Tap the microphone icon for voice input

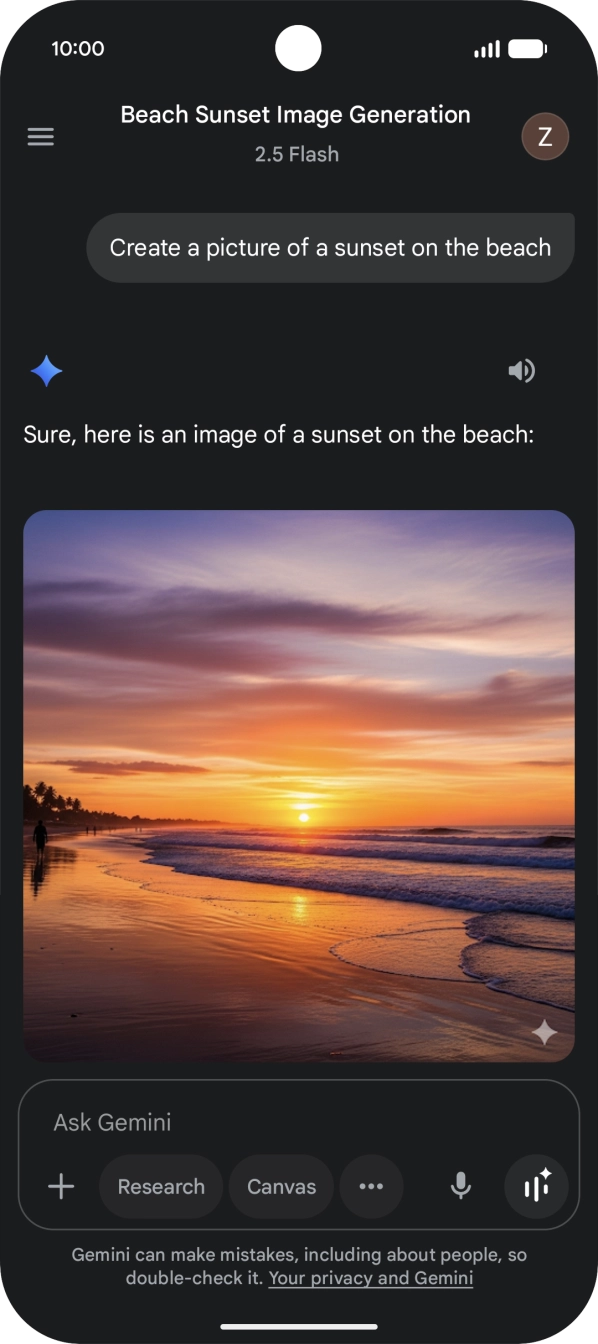pos(460,1186)
